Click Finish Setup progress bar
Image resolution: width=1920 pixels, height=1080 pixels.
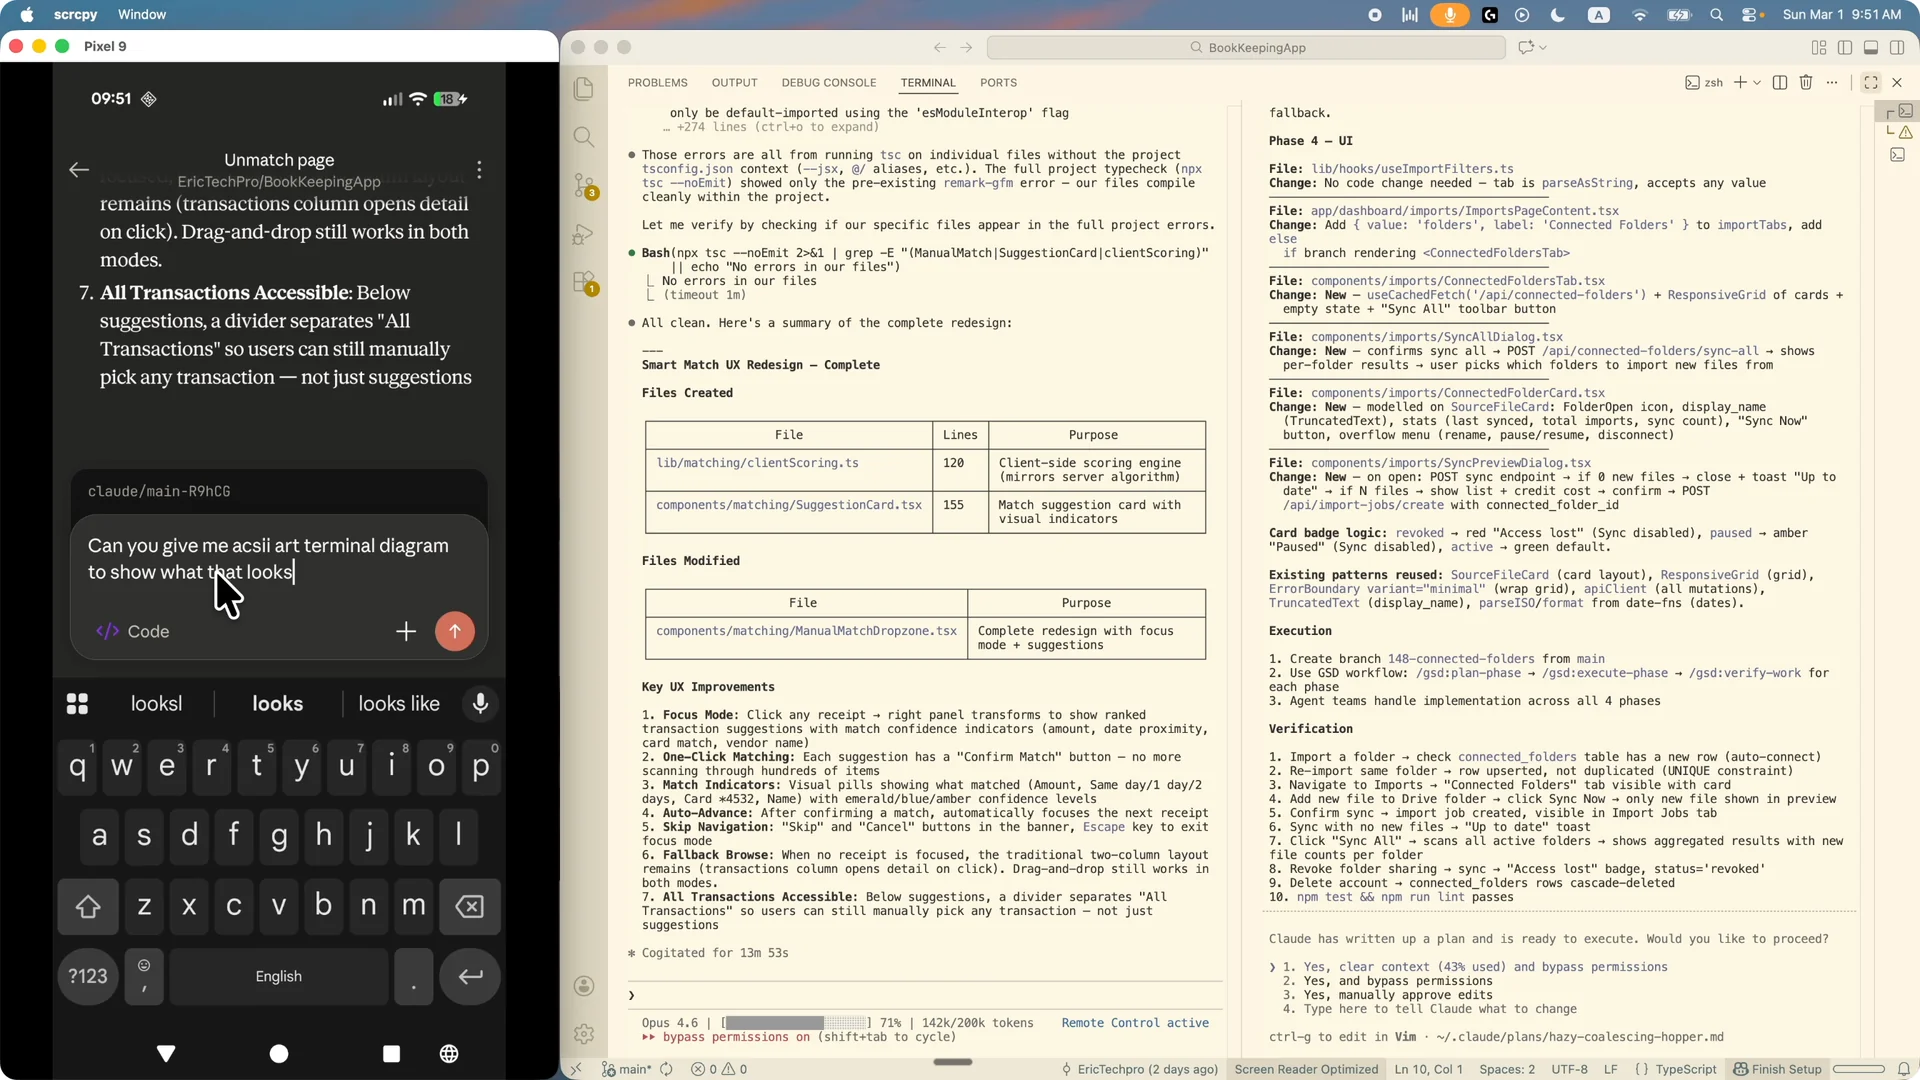click(1858, 1069)
